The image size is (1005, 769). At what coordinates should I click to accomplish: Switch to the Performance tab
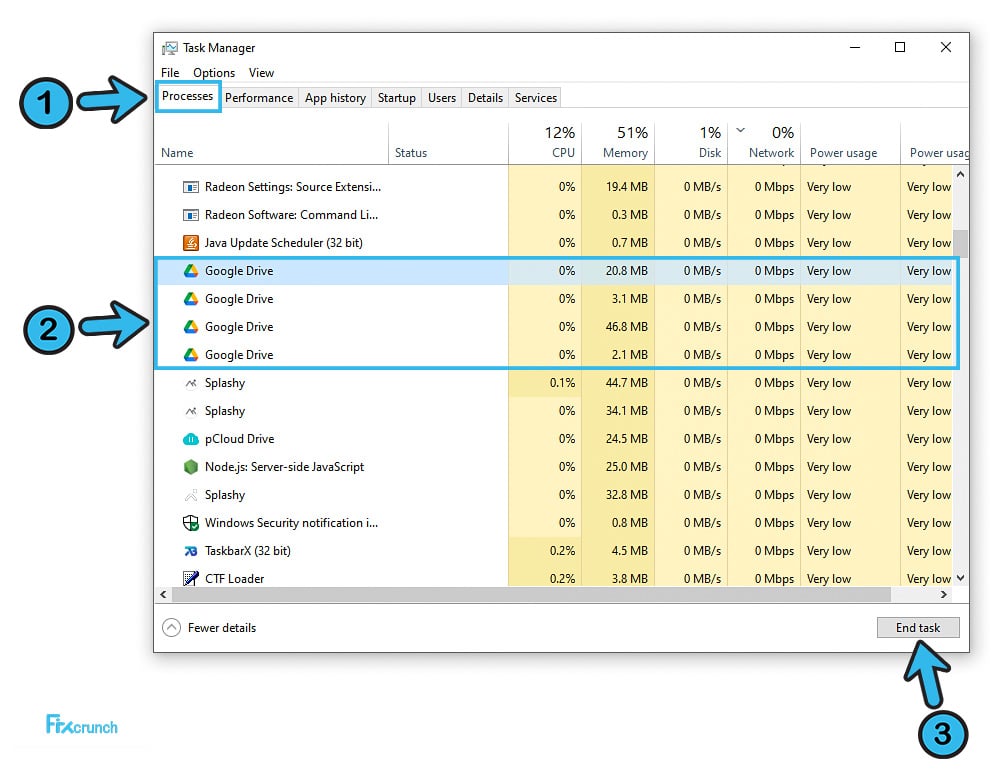pyautogui.click(x=259, y=97)
